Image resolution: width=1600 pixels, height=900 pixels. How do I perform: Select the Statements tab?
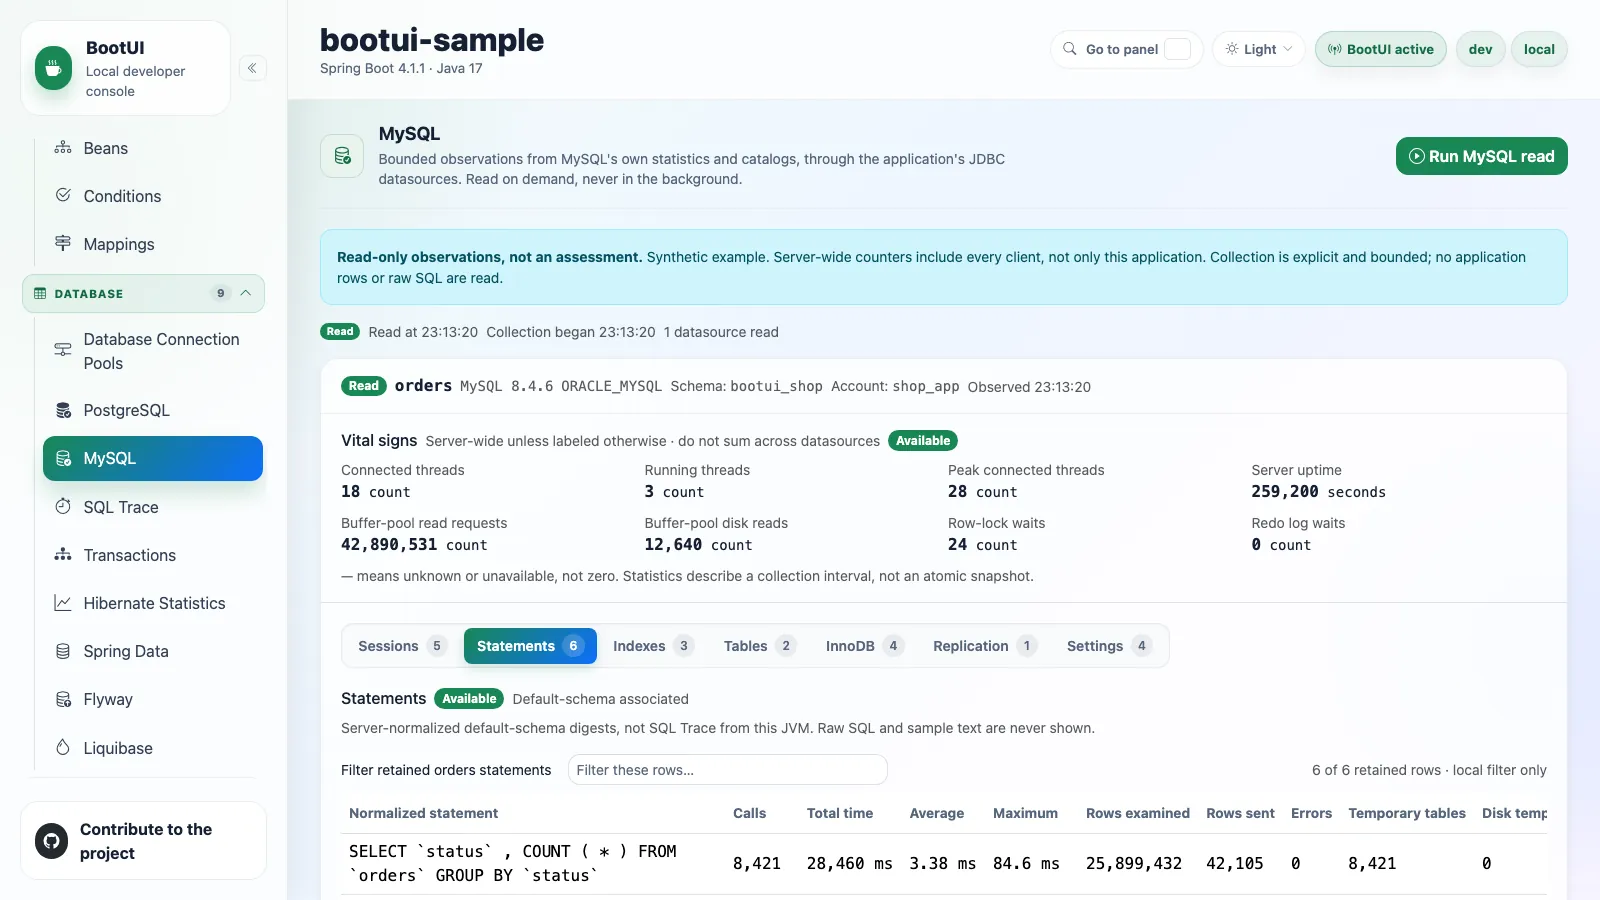click(x=530, y=646)
